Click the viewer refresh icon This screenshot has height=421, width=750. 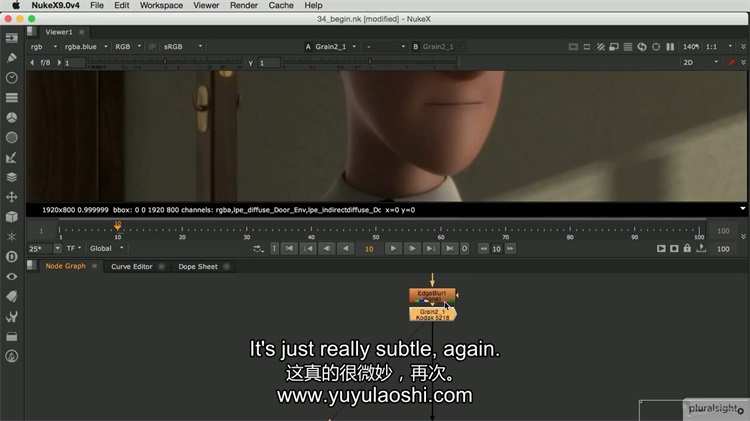642,47
